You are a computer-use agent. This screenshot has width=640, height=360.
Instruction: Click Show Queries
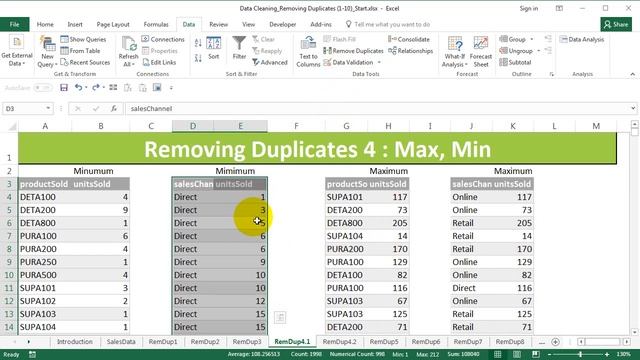(x=83, y=39)
